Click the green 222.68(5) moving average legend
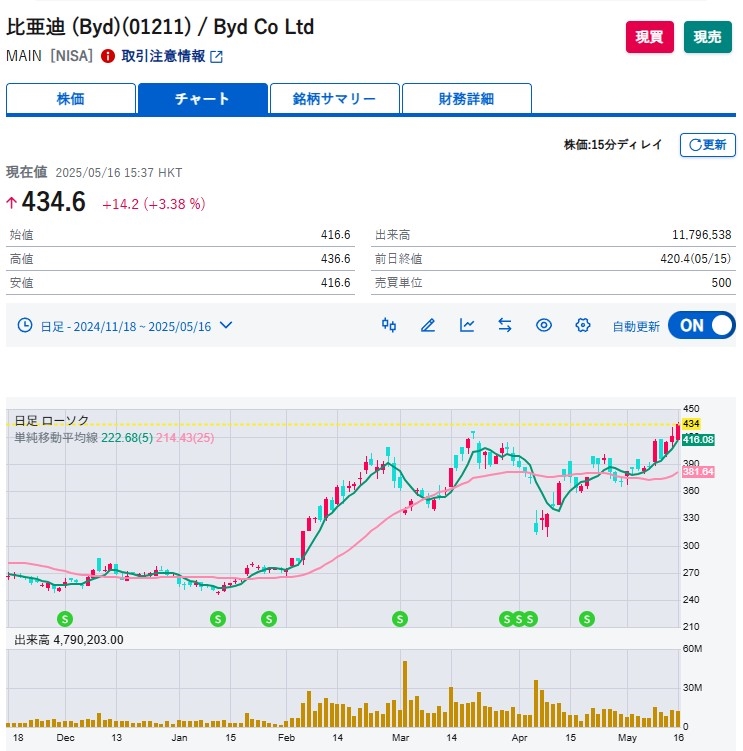 127,437
